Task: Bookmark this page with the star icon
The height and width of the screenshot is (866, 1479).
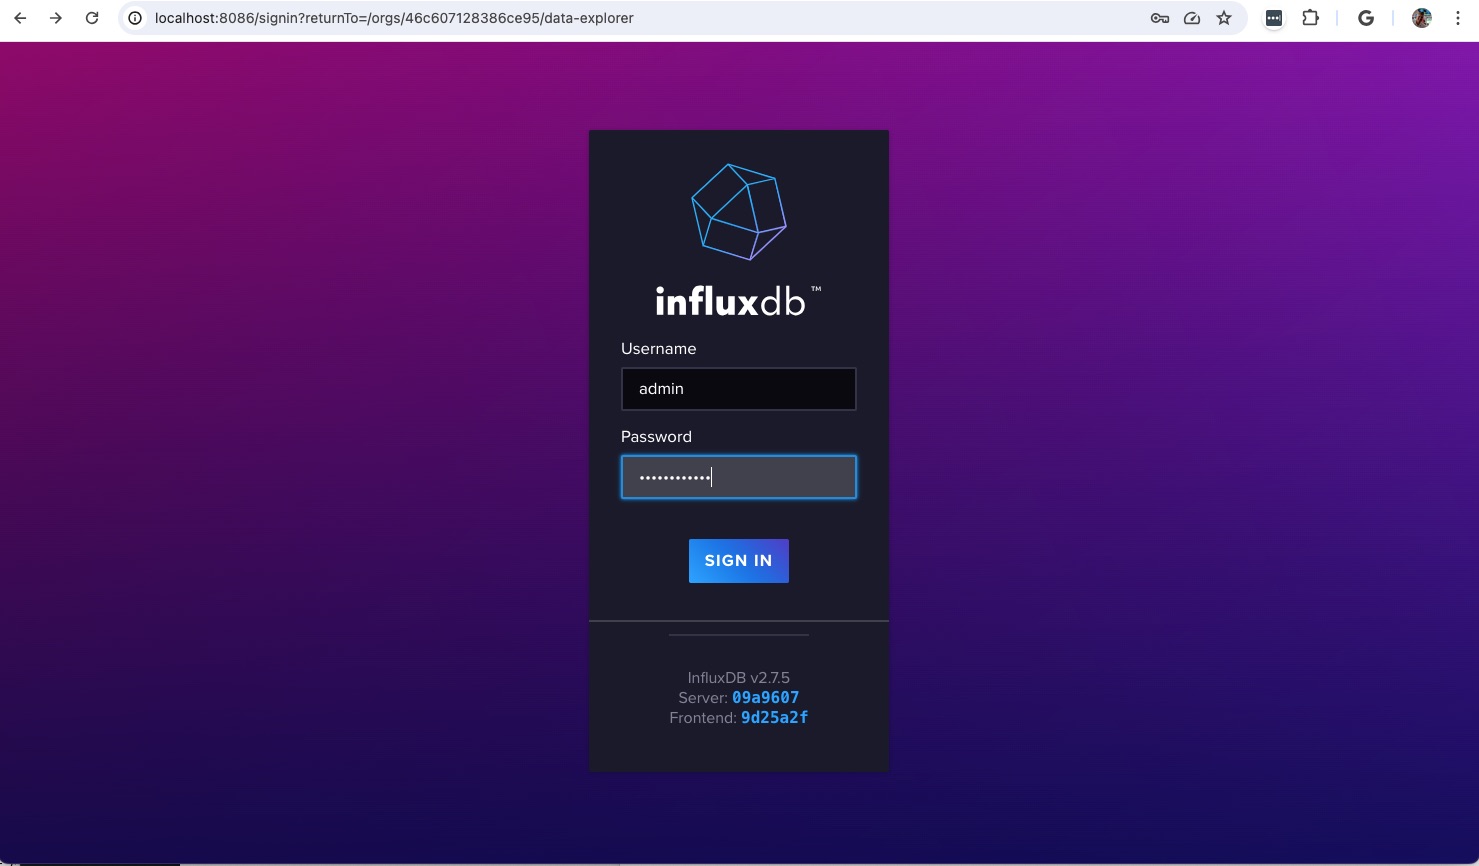Action: [1224, 18]
